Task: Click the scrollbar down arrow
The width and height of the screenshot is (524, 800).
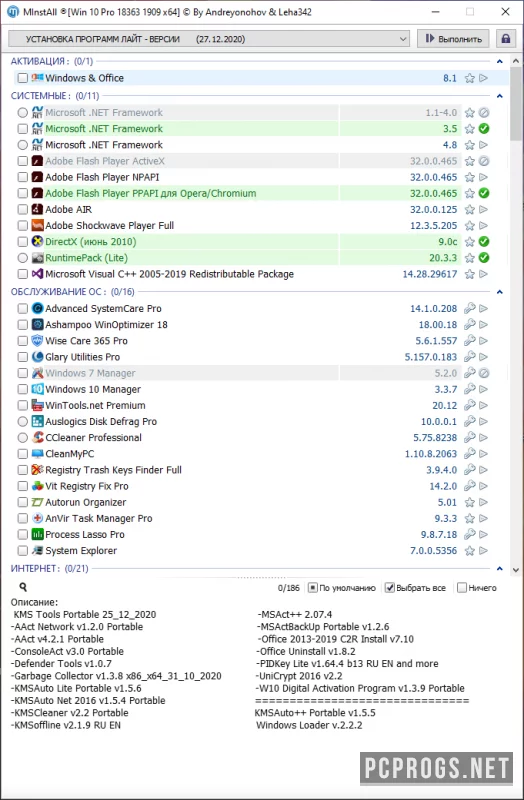Action: click(x=515, y=570)
